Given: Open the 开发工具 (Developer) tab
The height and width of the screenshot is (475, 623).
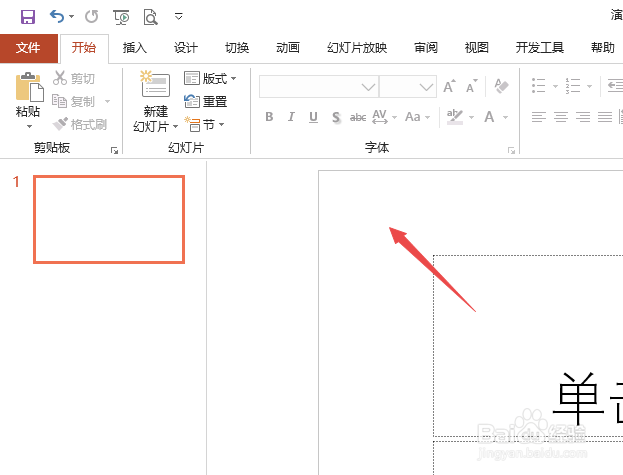Looking at the screenshot, I should point(540,48).
